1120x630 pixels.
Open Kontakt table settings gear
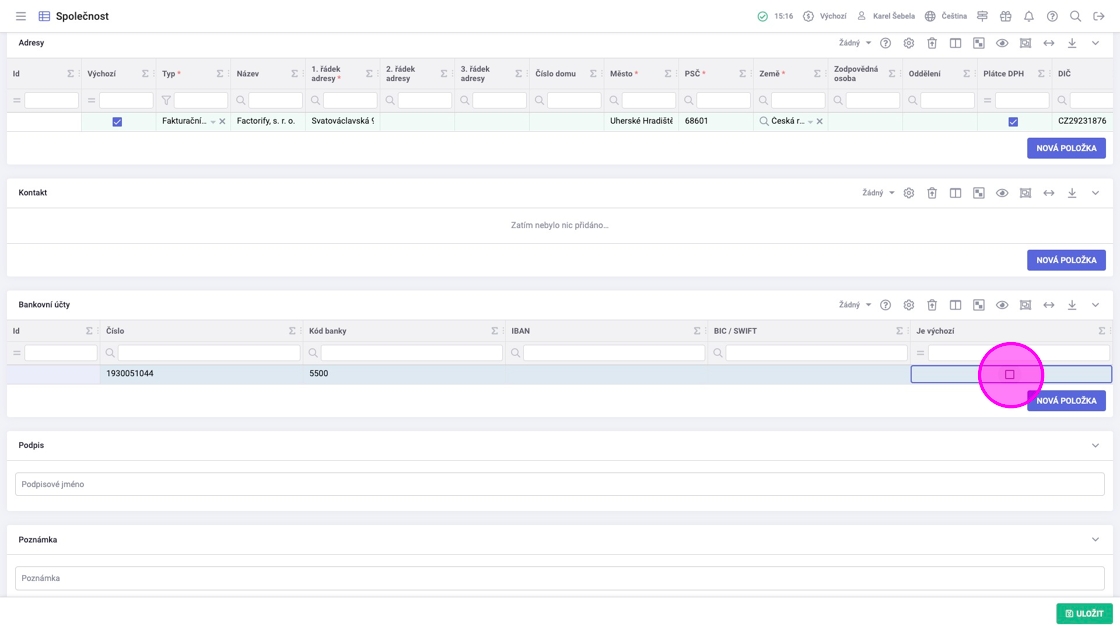coord(909,193)
